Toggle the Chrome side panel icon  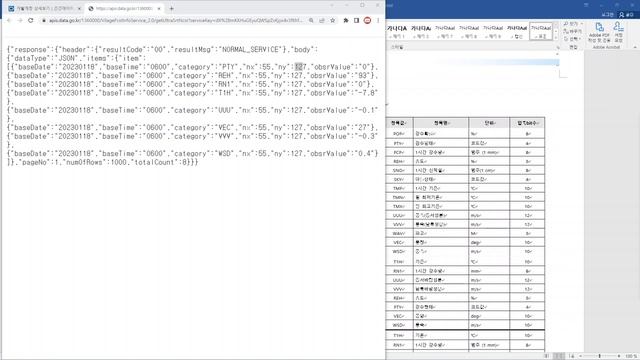pos(356,20)
